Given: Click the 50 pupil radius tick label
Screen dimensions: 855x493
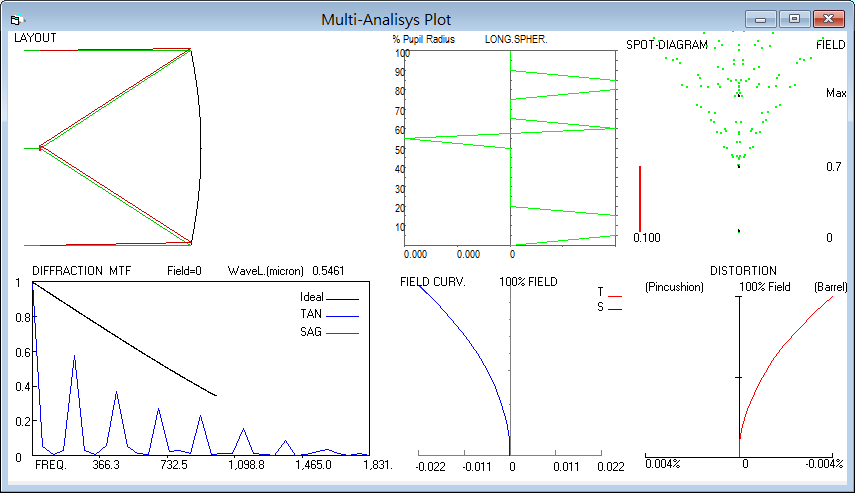Looking at the screenshot, I should pyautogui.click(x=400, y=150).
